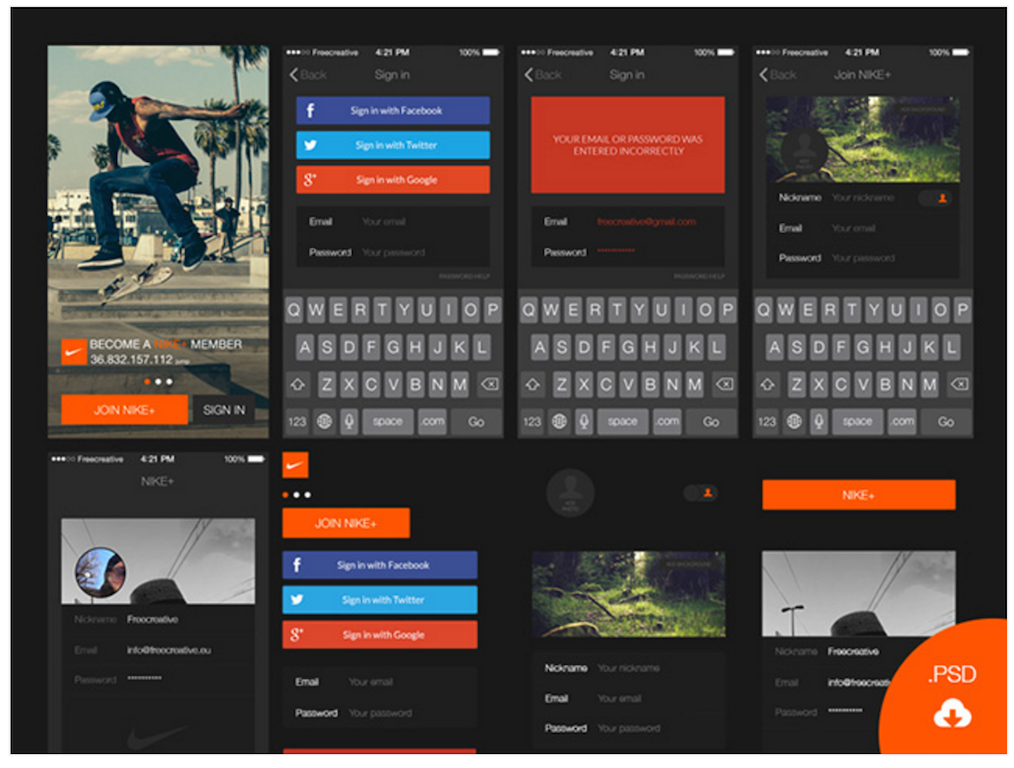Hit the backspace key on the Join NIKE+ keyboard

(x=960, y=385)
